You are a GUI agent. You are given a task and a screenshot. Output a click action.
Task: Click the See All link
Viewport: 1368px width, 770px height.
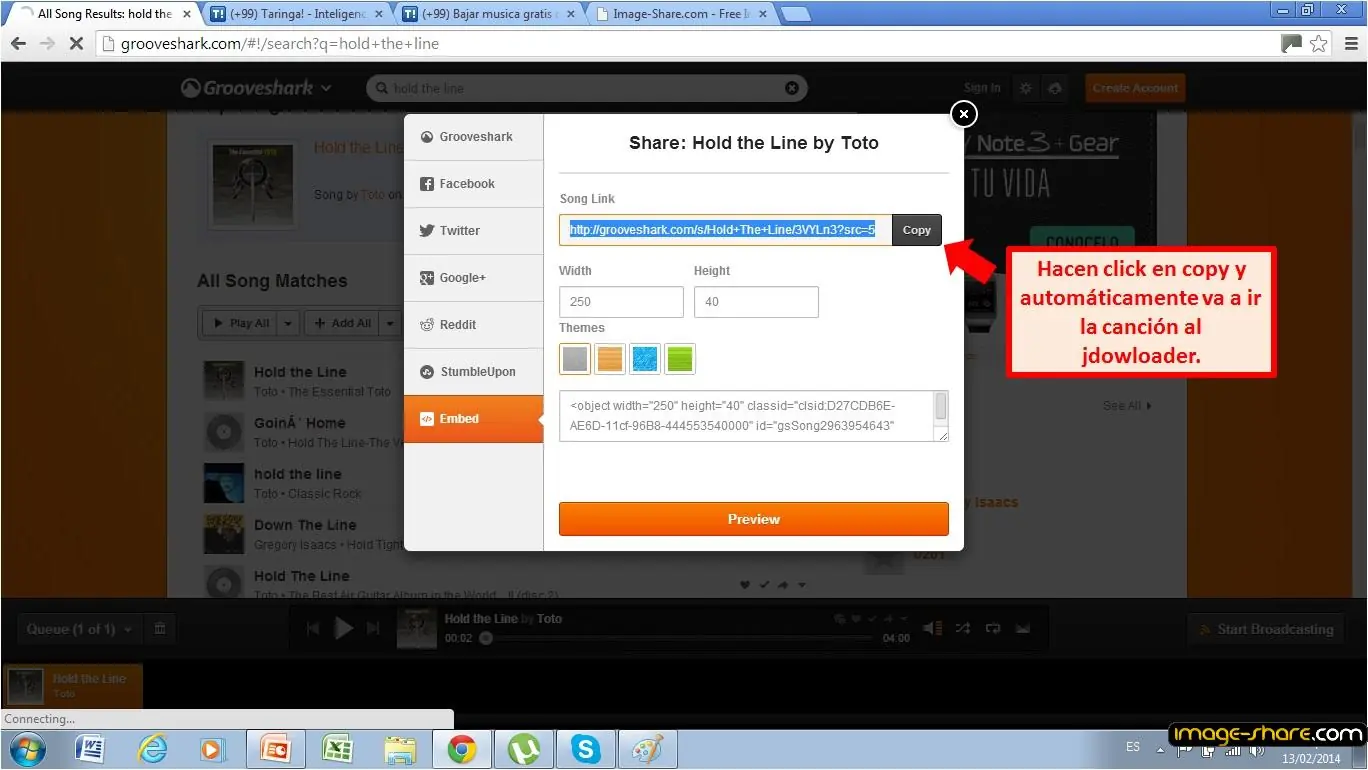tap(1127, 406)
